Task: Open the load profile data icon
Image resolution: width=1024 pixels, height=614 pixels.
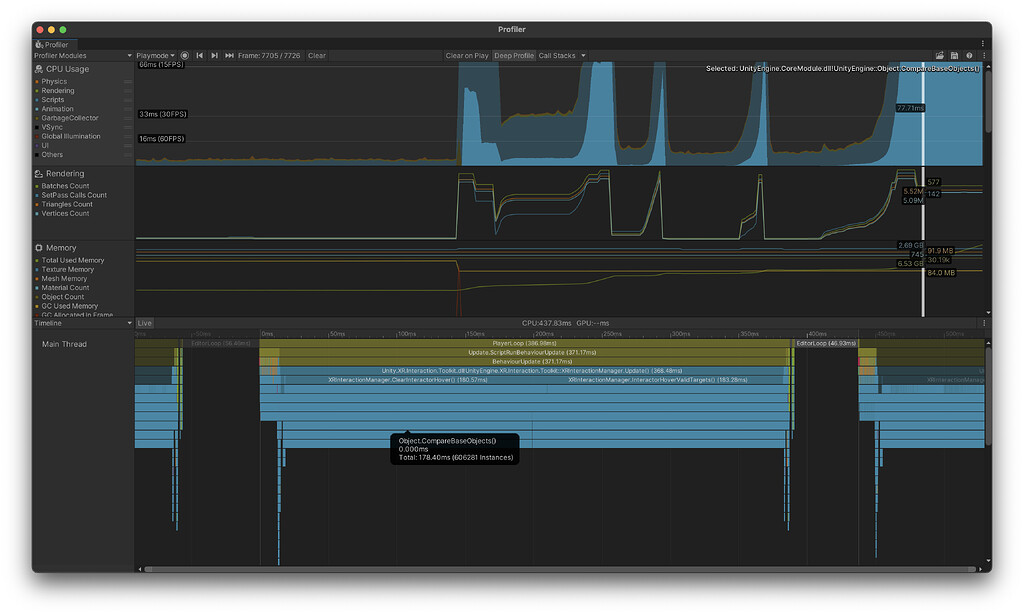Action: (940, 55)
